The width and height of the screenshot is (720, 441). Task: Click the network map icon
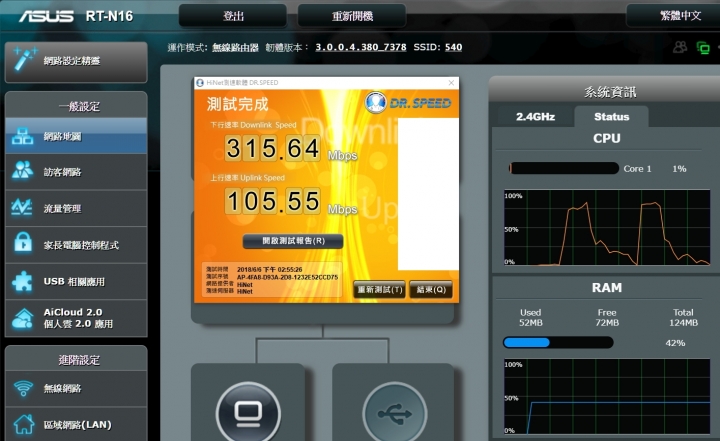click(22, 136)
